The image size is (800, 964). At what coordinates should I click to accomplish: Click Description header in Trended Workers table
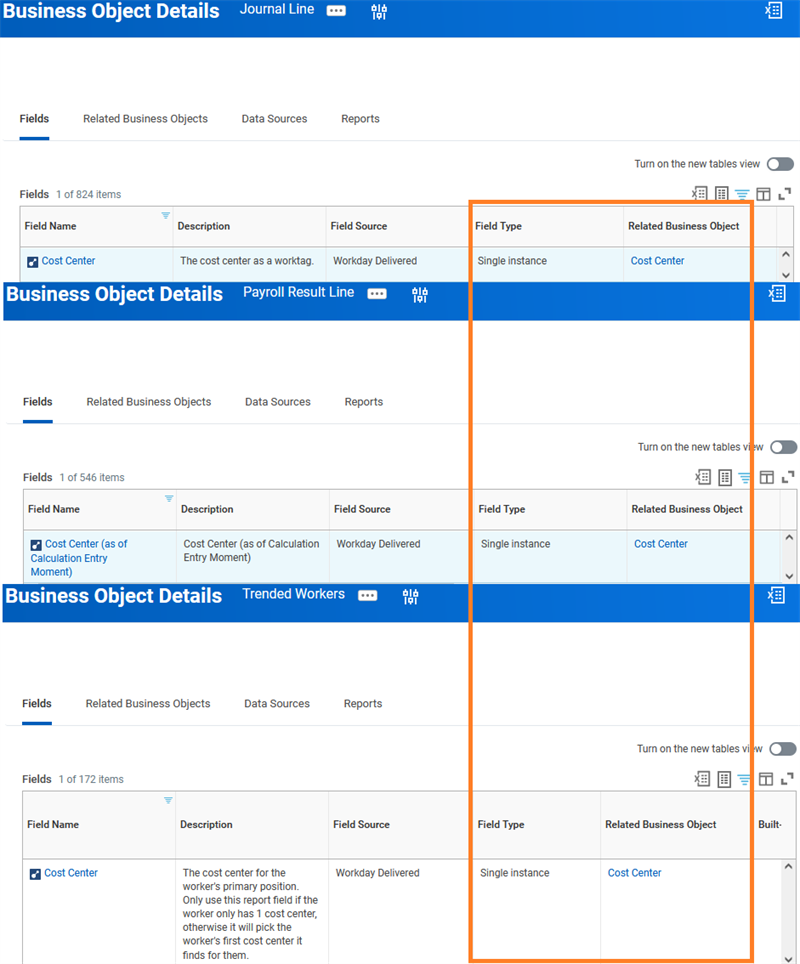click(x=206, y=824)
